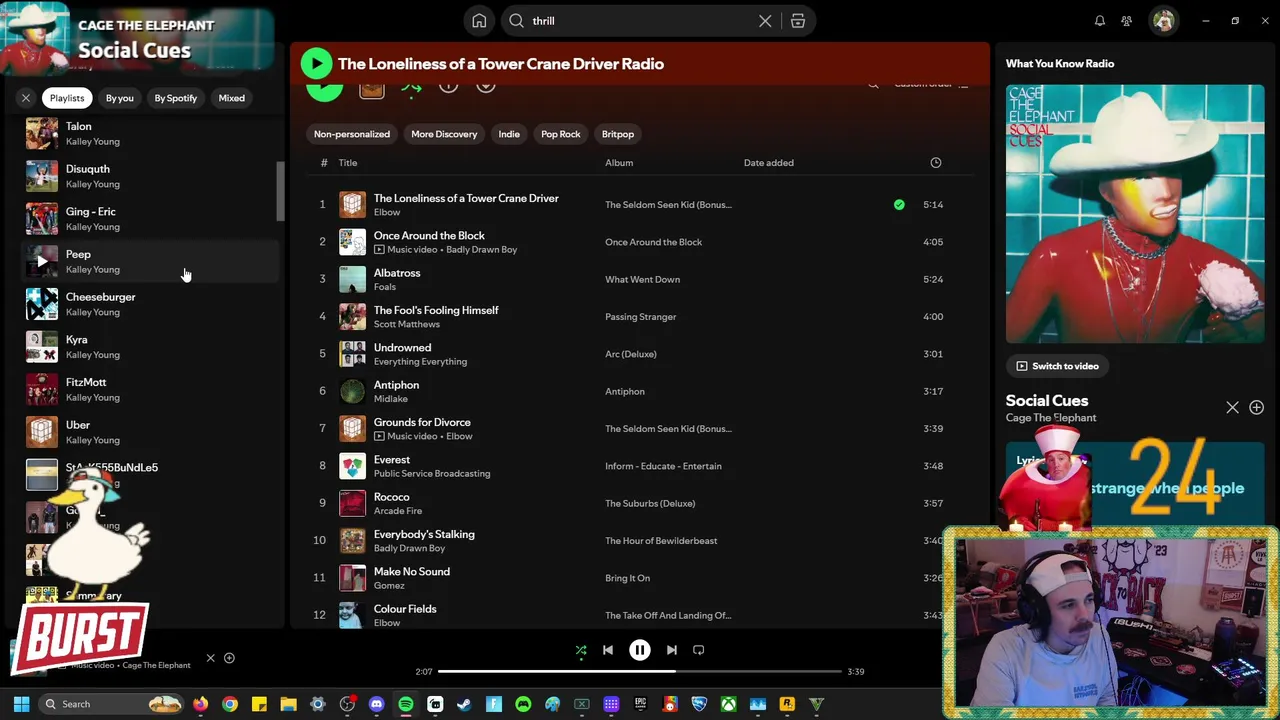Viewport: 1280px width, 720px height.
Task: Enable the Pop Rock filter chip
Action: coord(561,134)
